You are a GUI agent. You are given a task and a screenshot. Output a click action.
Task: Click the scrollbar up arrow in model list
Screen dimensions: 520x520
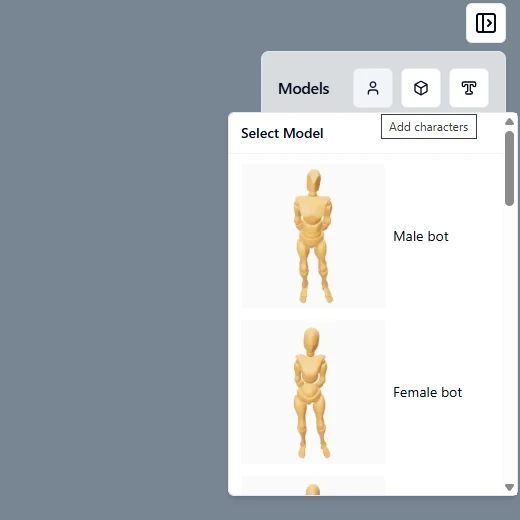click(509, 122)
